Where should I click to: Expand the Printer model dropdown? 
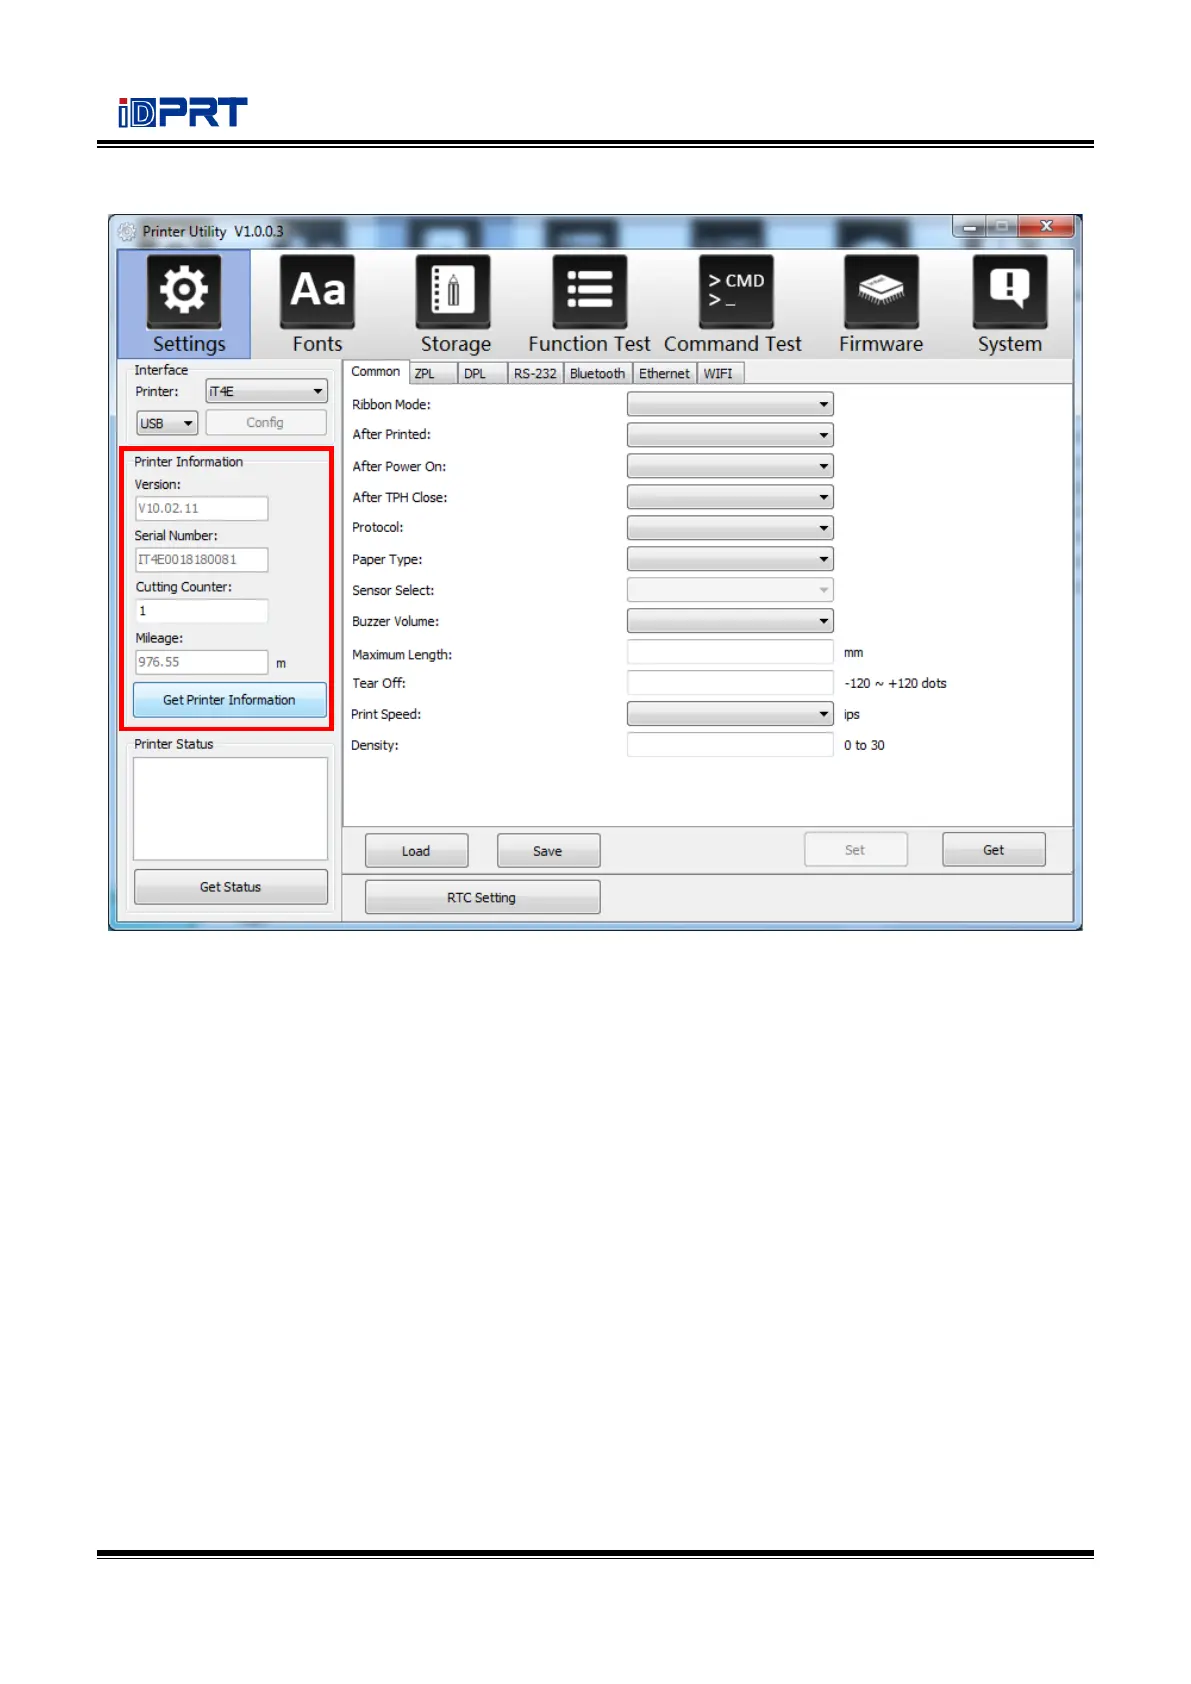[x=266, y=392]
